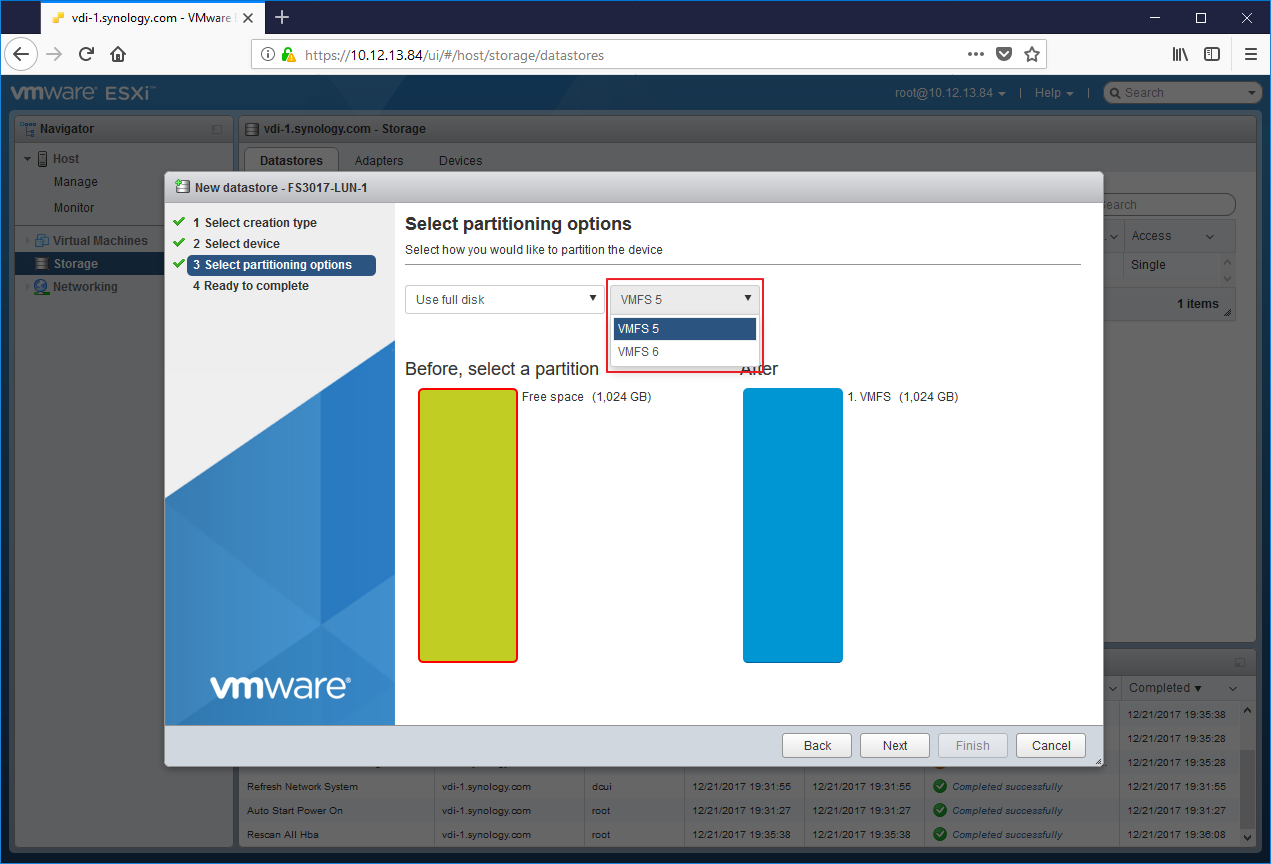Click the Back button in the wizard

(818, 745)
